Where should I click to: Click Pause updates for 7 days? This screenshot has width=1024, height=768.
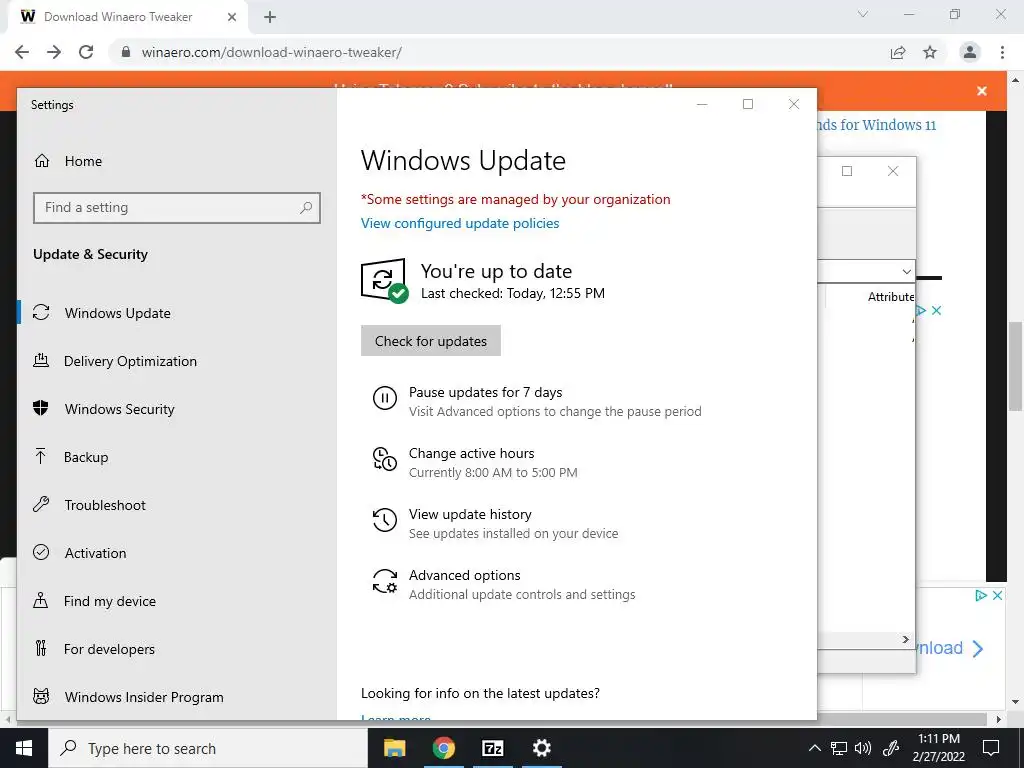pos(485,392)
